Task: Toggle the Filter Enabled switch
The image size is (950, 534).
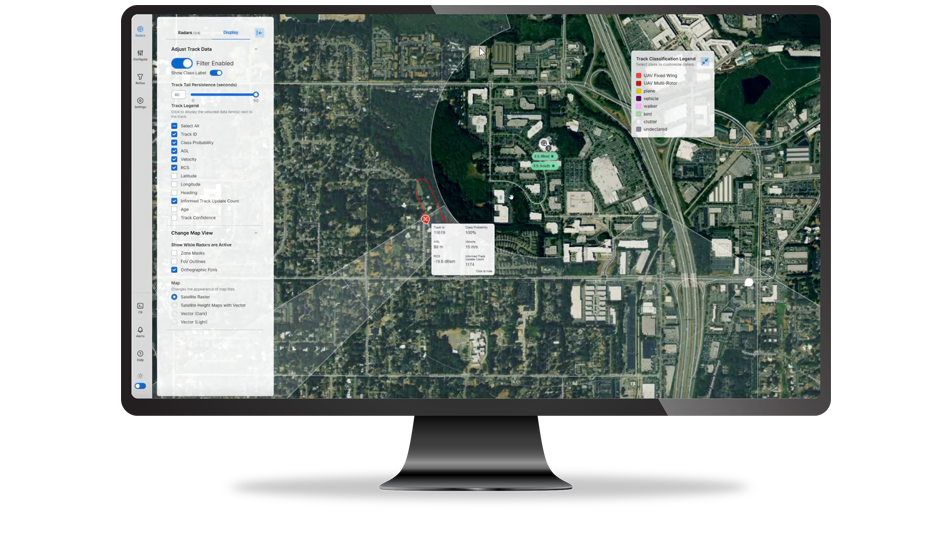Action: tap(182, 63)
